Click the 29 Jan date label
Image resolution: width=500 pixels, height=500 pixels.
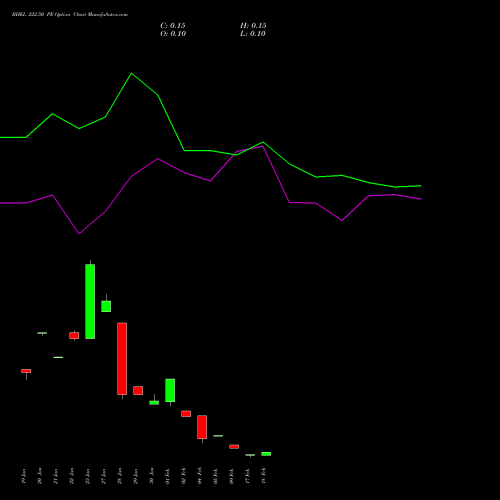tap(136, 476)
